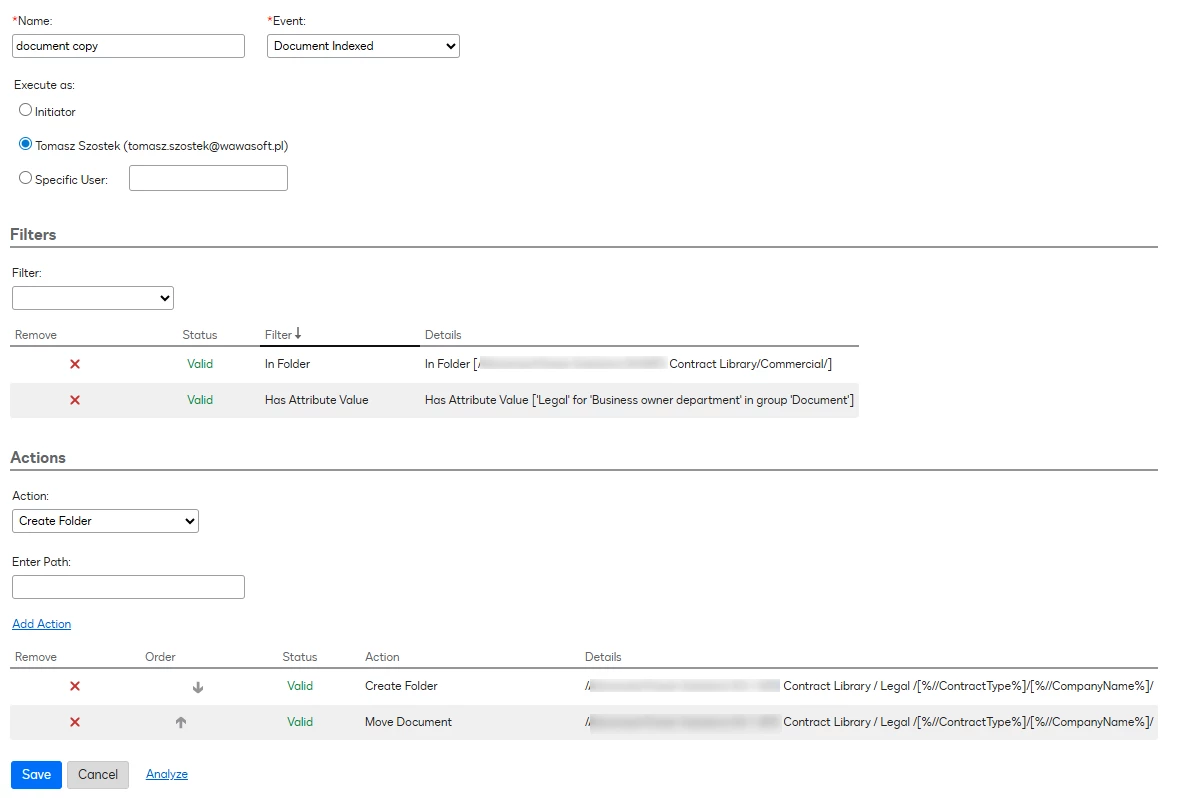Select the 'Create Folder' action name cell
Viewport: 1197px width, 798px height.
(x=401, y=687)
